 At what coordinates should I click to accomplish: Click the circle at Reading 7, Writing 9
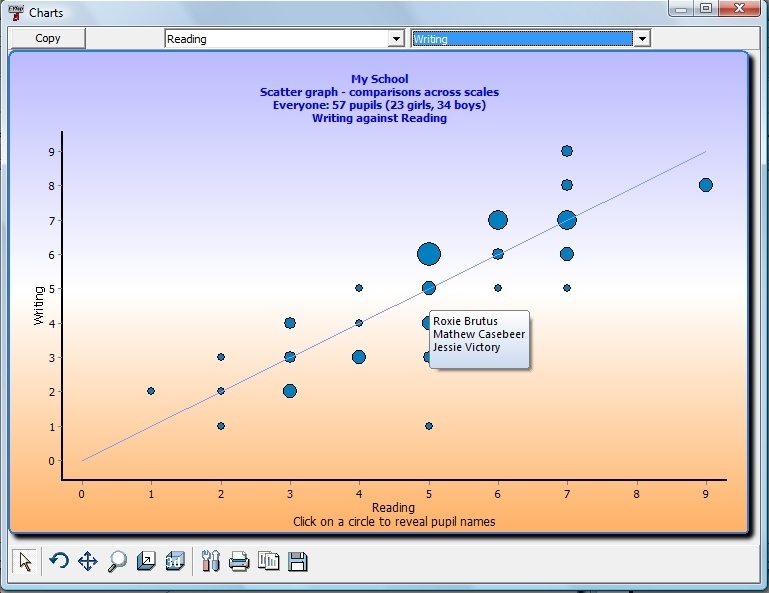click(x=566, y=151)
